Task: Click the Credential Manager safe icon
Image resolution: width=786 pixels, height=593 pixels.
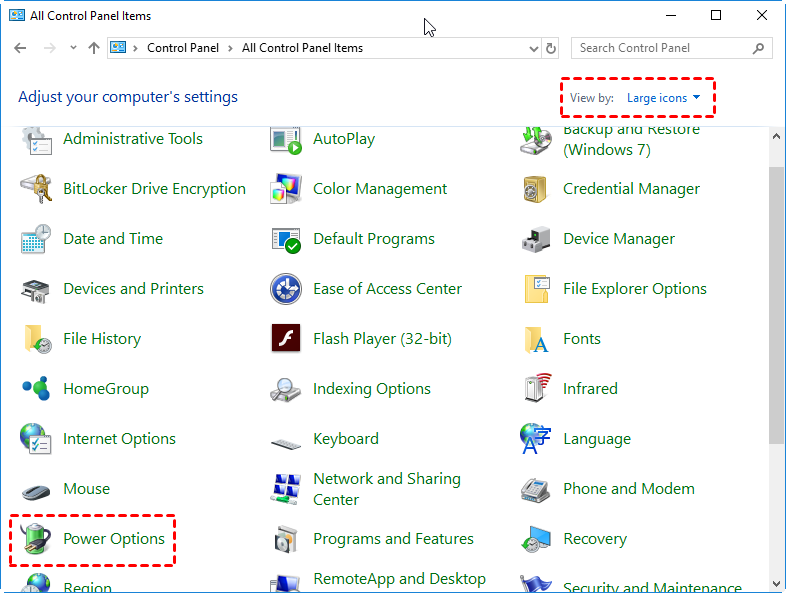Action: (536, 189)
